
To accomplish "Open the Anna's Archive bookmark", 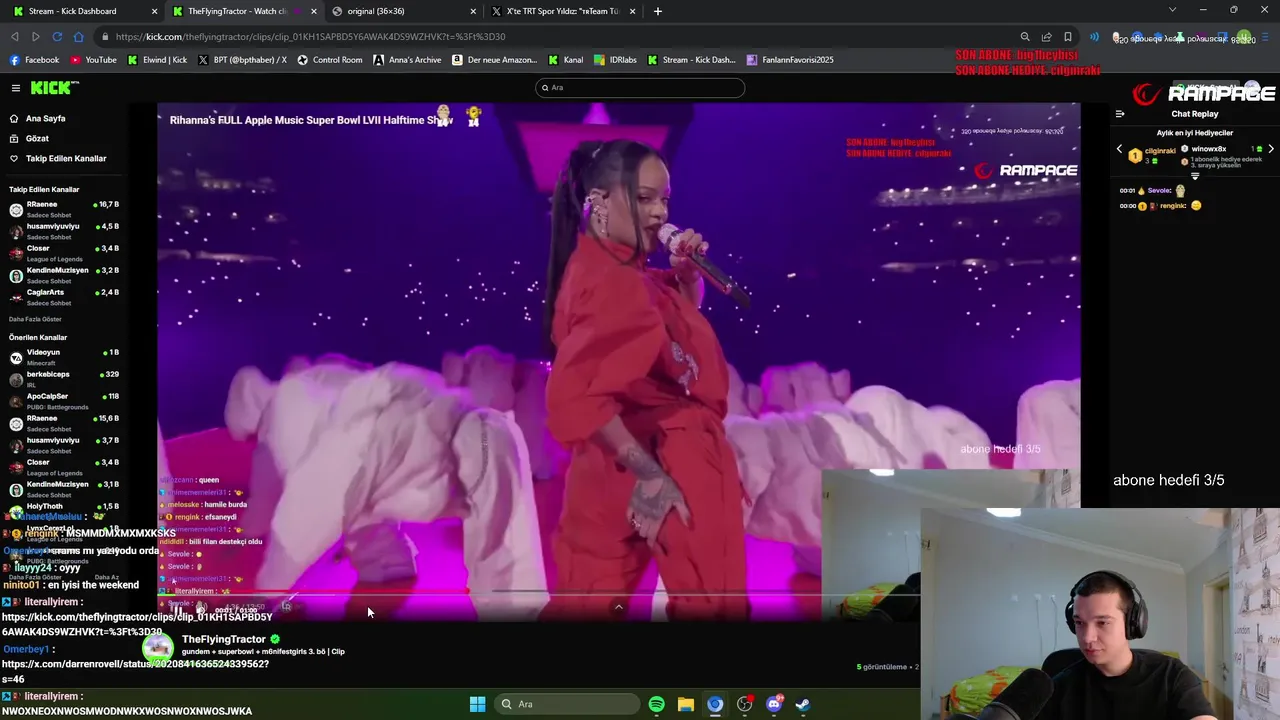I will pos(407,60).
